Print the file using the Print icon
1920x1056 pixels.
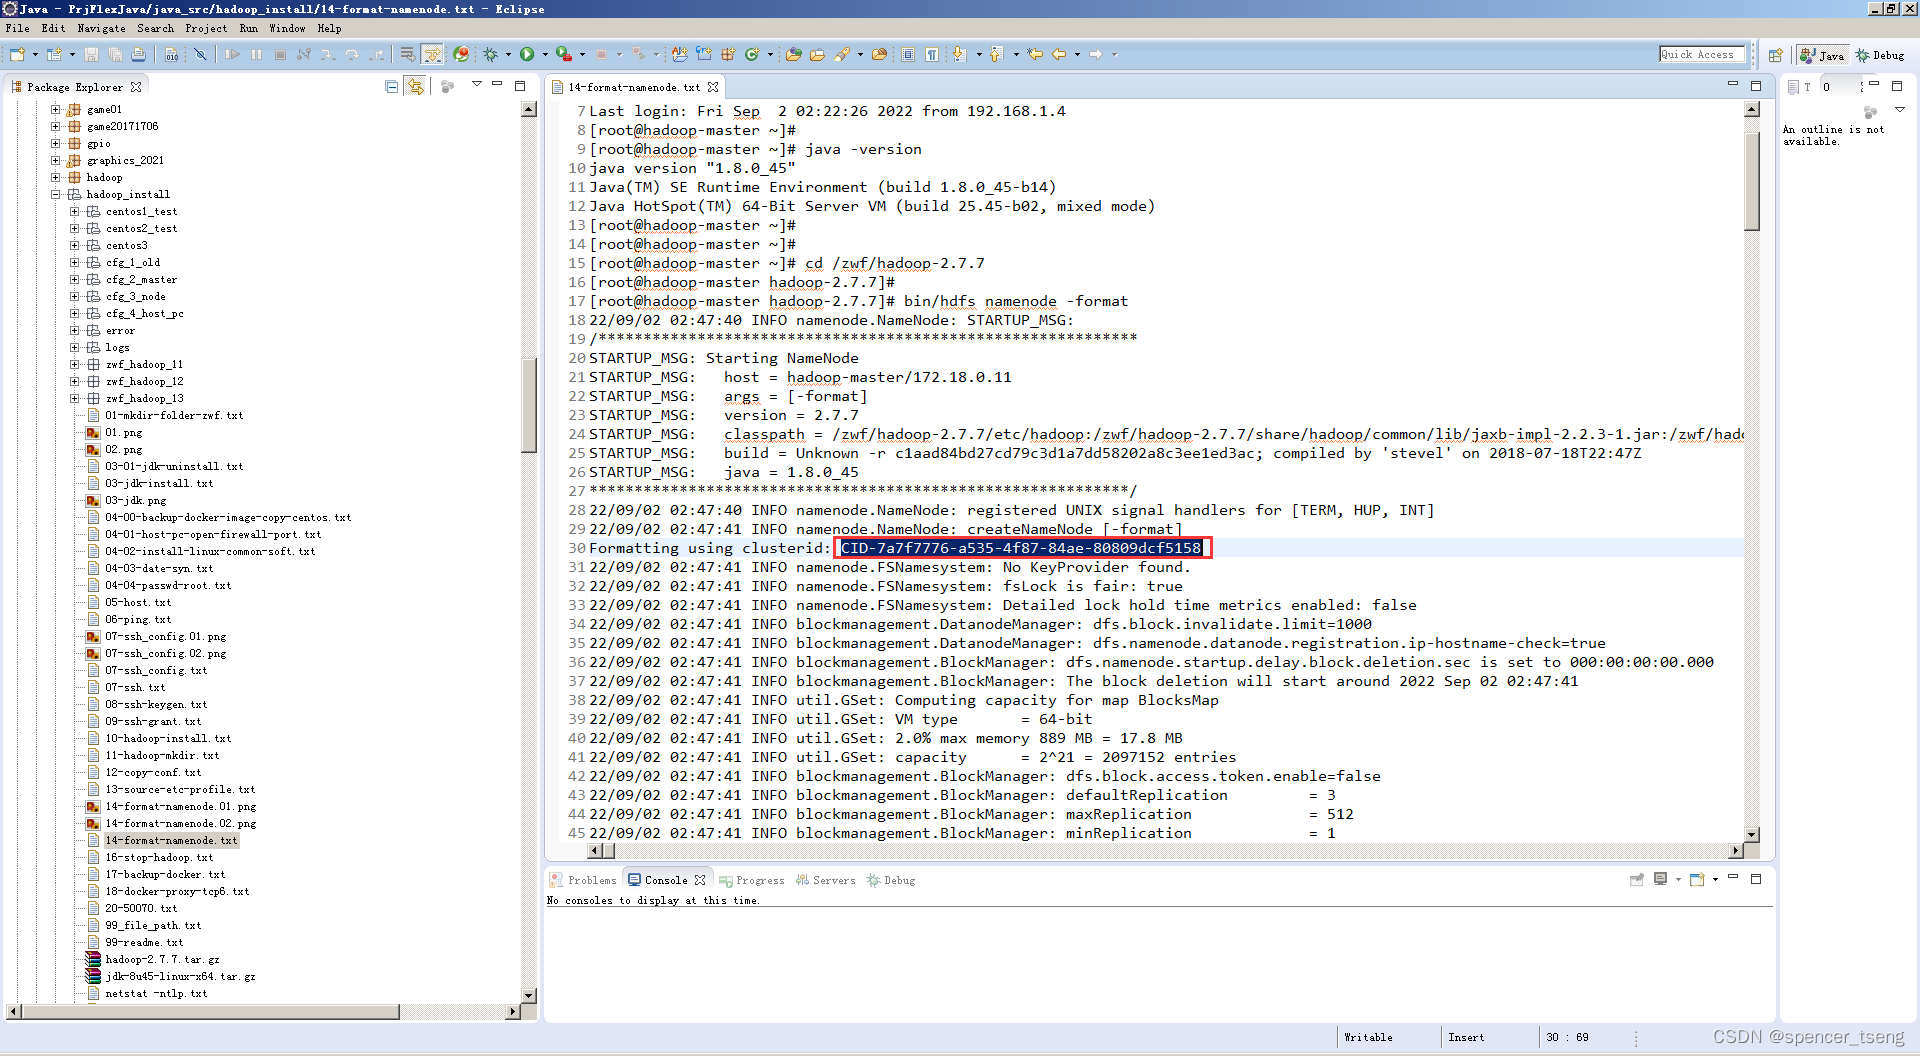point(139,55)
